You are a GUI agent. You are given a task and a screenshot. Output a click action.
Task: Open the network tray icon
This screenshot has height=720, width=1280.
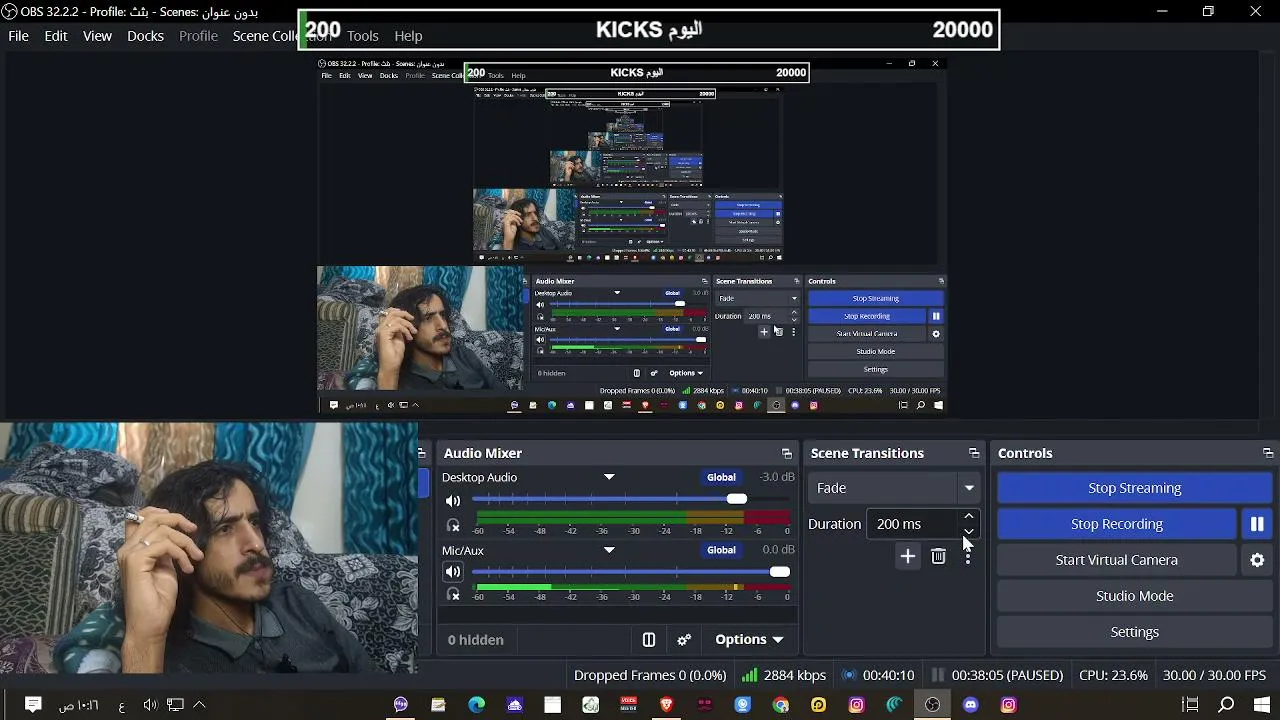(x=175, y=705)
